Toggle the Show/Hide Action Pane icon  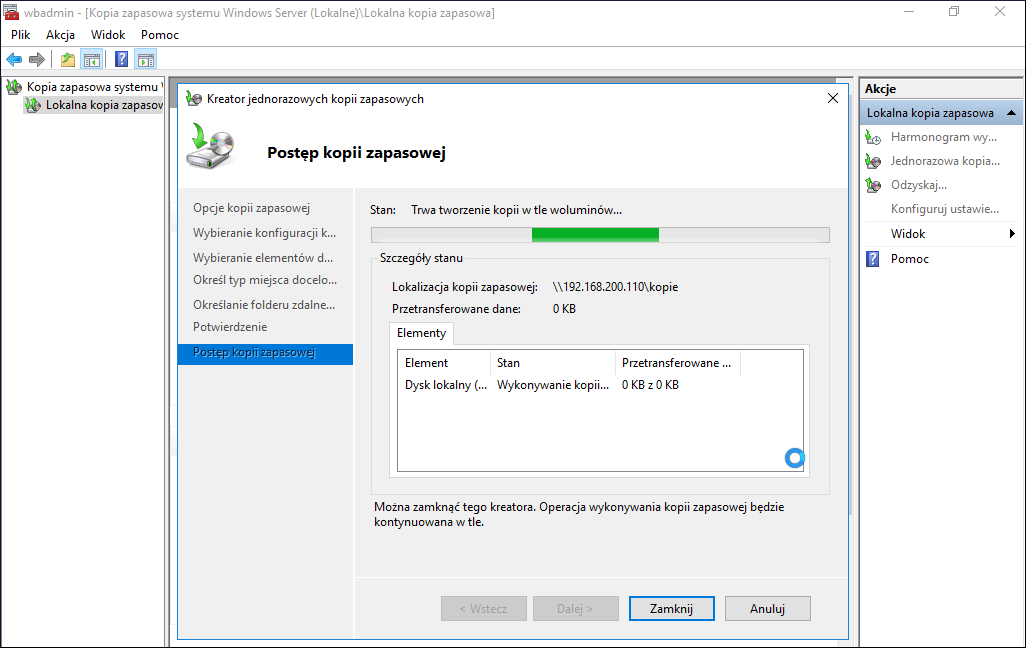pyautogui.click(x=146, y=60)
